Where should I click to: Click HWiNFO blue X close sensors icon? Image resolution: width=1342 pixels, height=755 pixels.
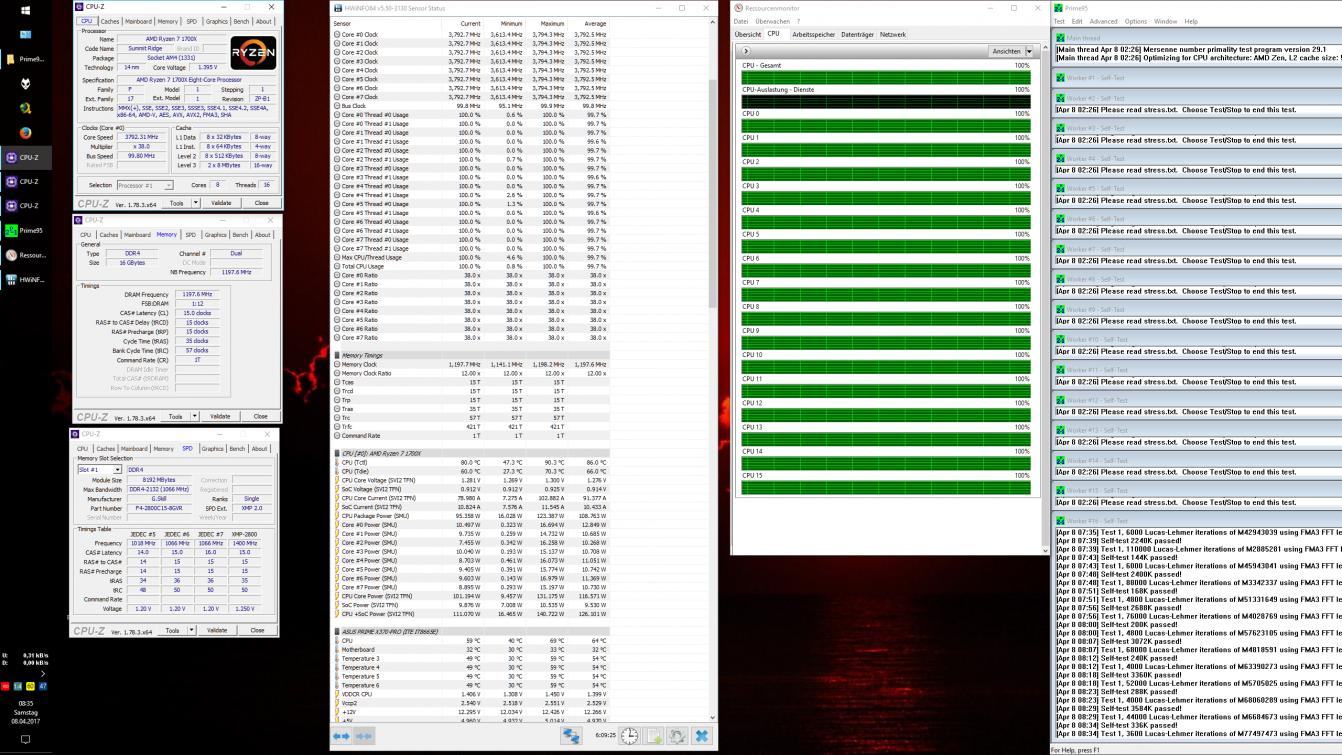tap(702, 736)
